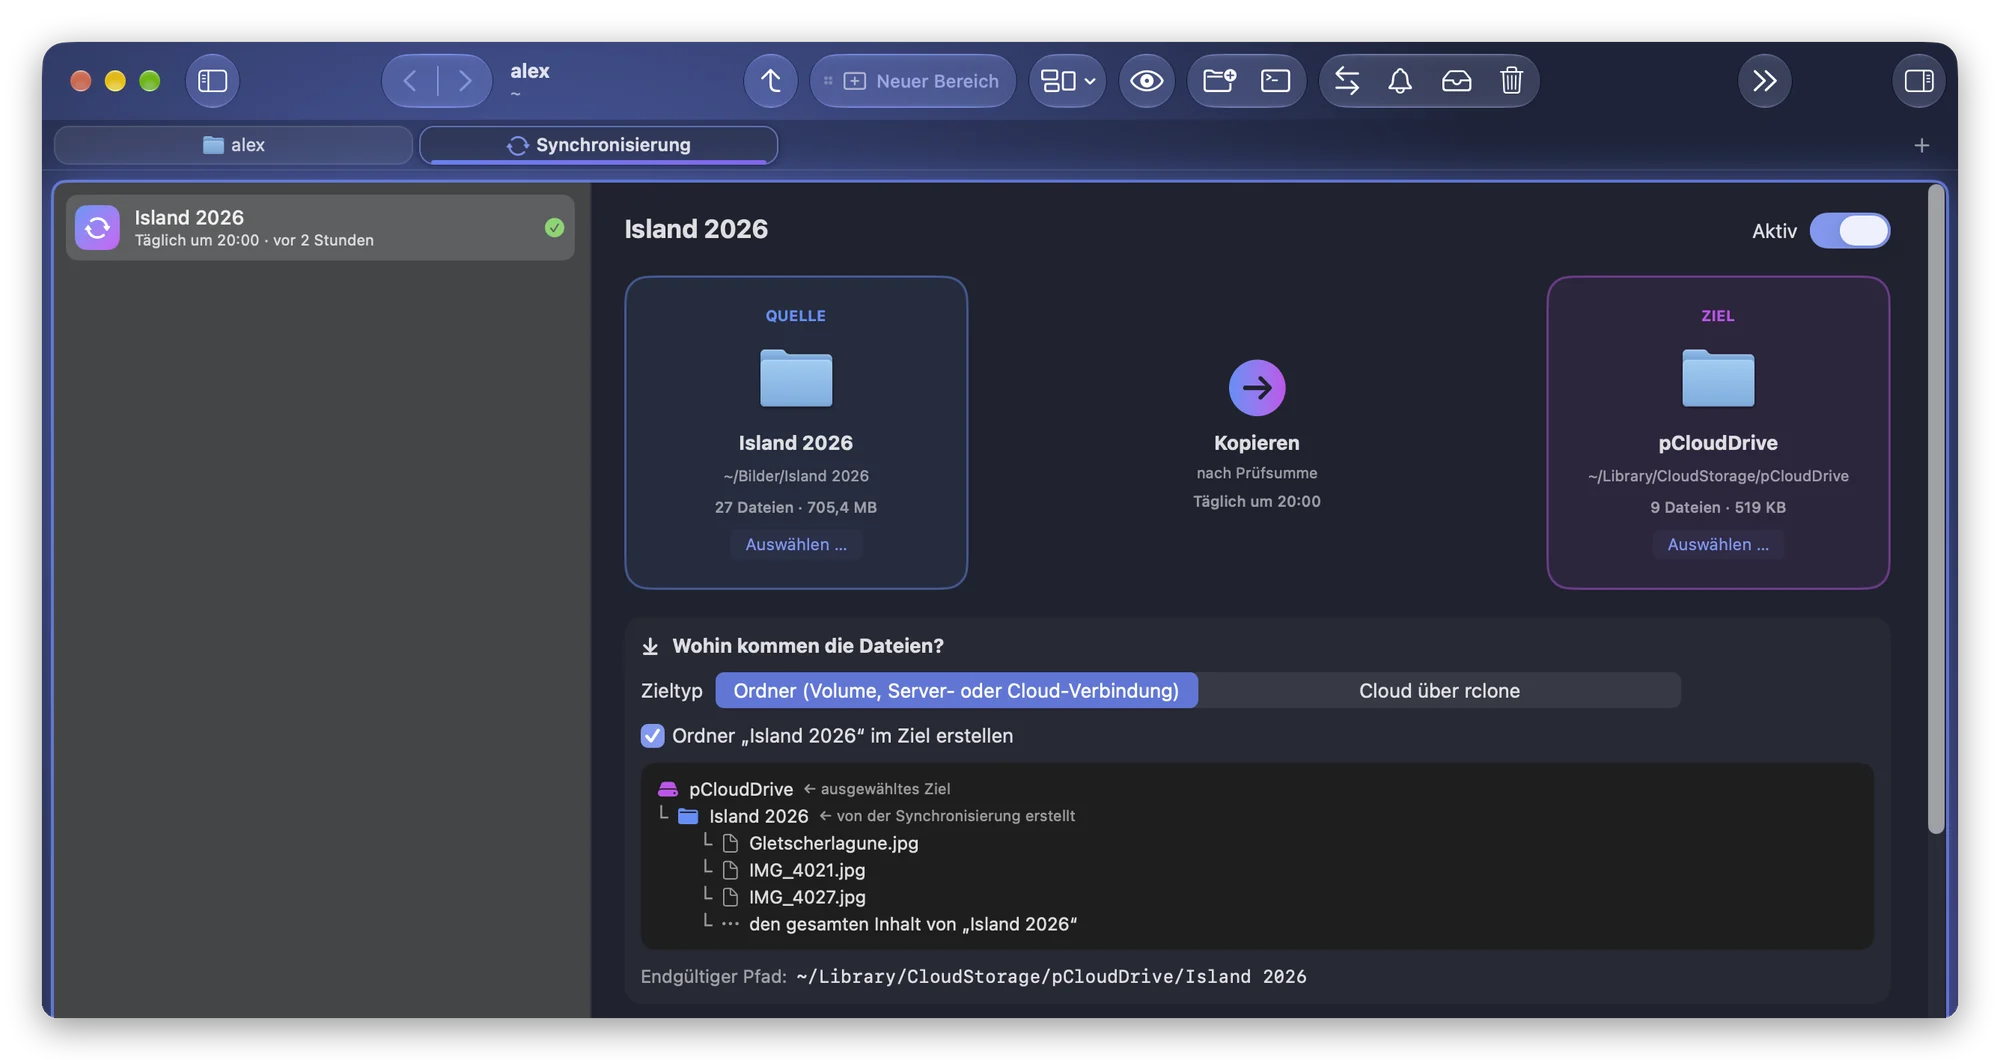Toggle the eye preview icon
2000x1060 pixels.
[x=1146, y=81]
